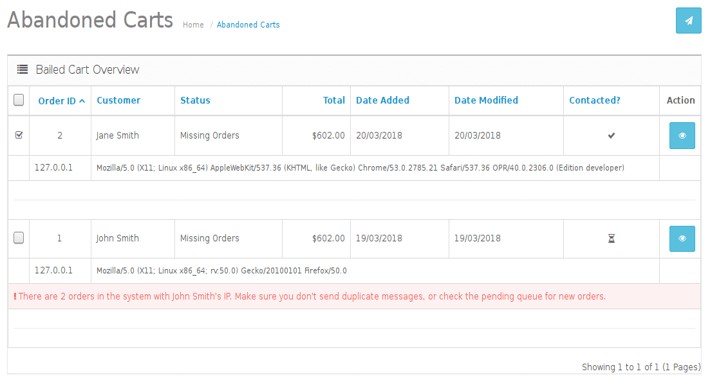The width and height of the screenshot is (710, 380).
Task: Open Abandoned Carts breadcrumb link
Action: [248, 25]
